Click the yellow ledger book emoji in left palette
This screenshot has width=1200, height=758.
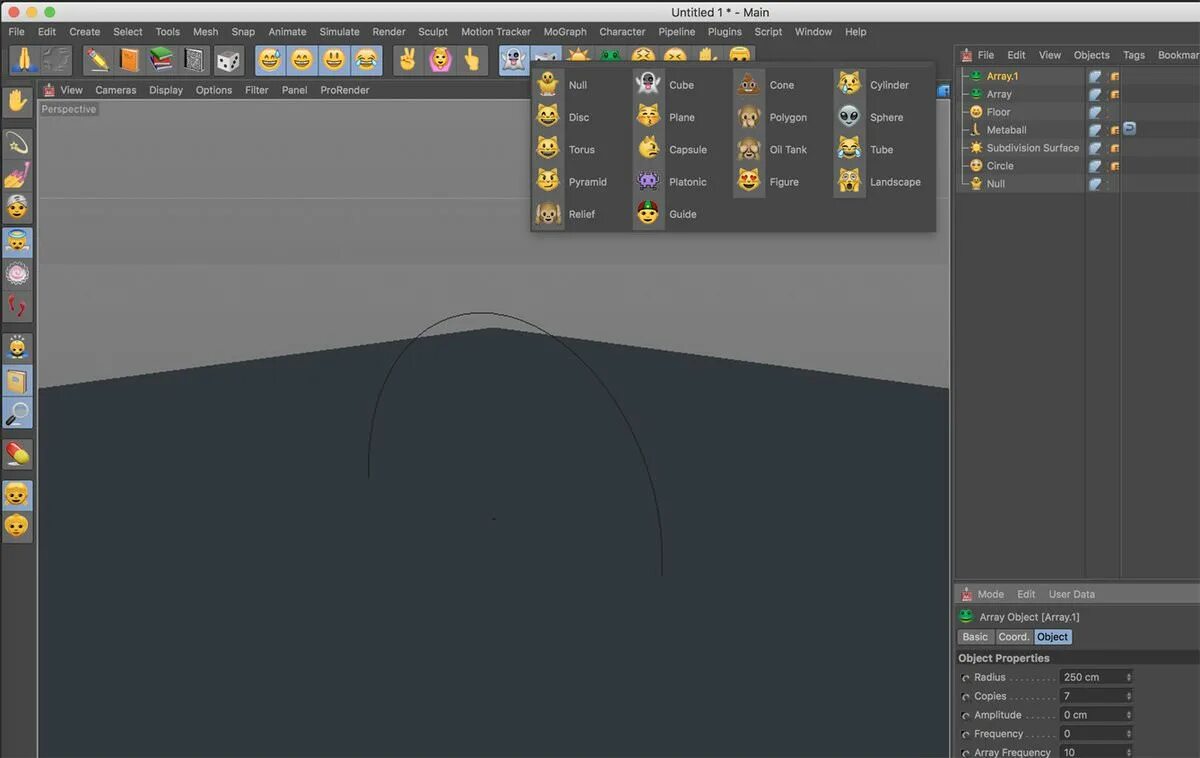[17, 380]
